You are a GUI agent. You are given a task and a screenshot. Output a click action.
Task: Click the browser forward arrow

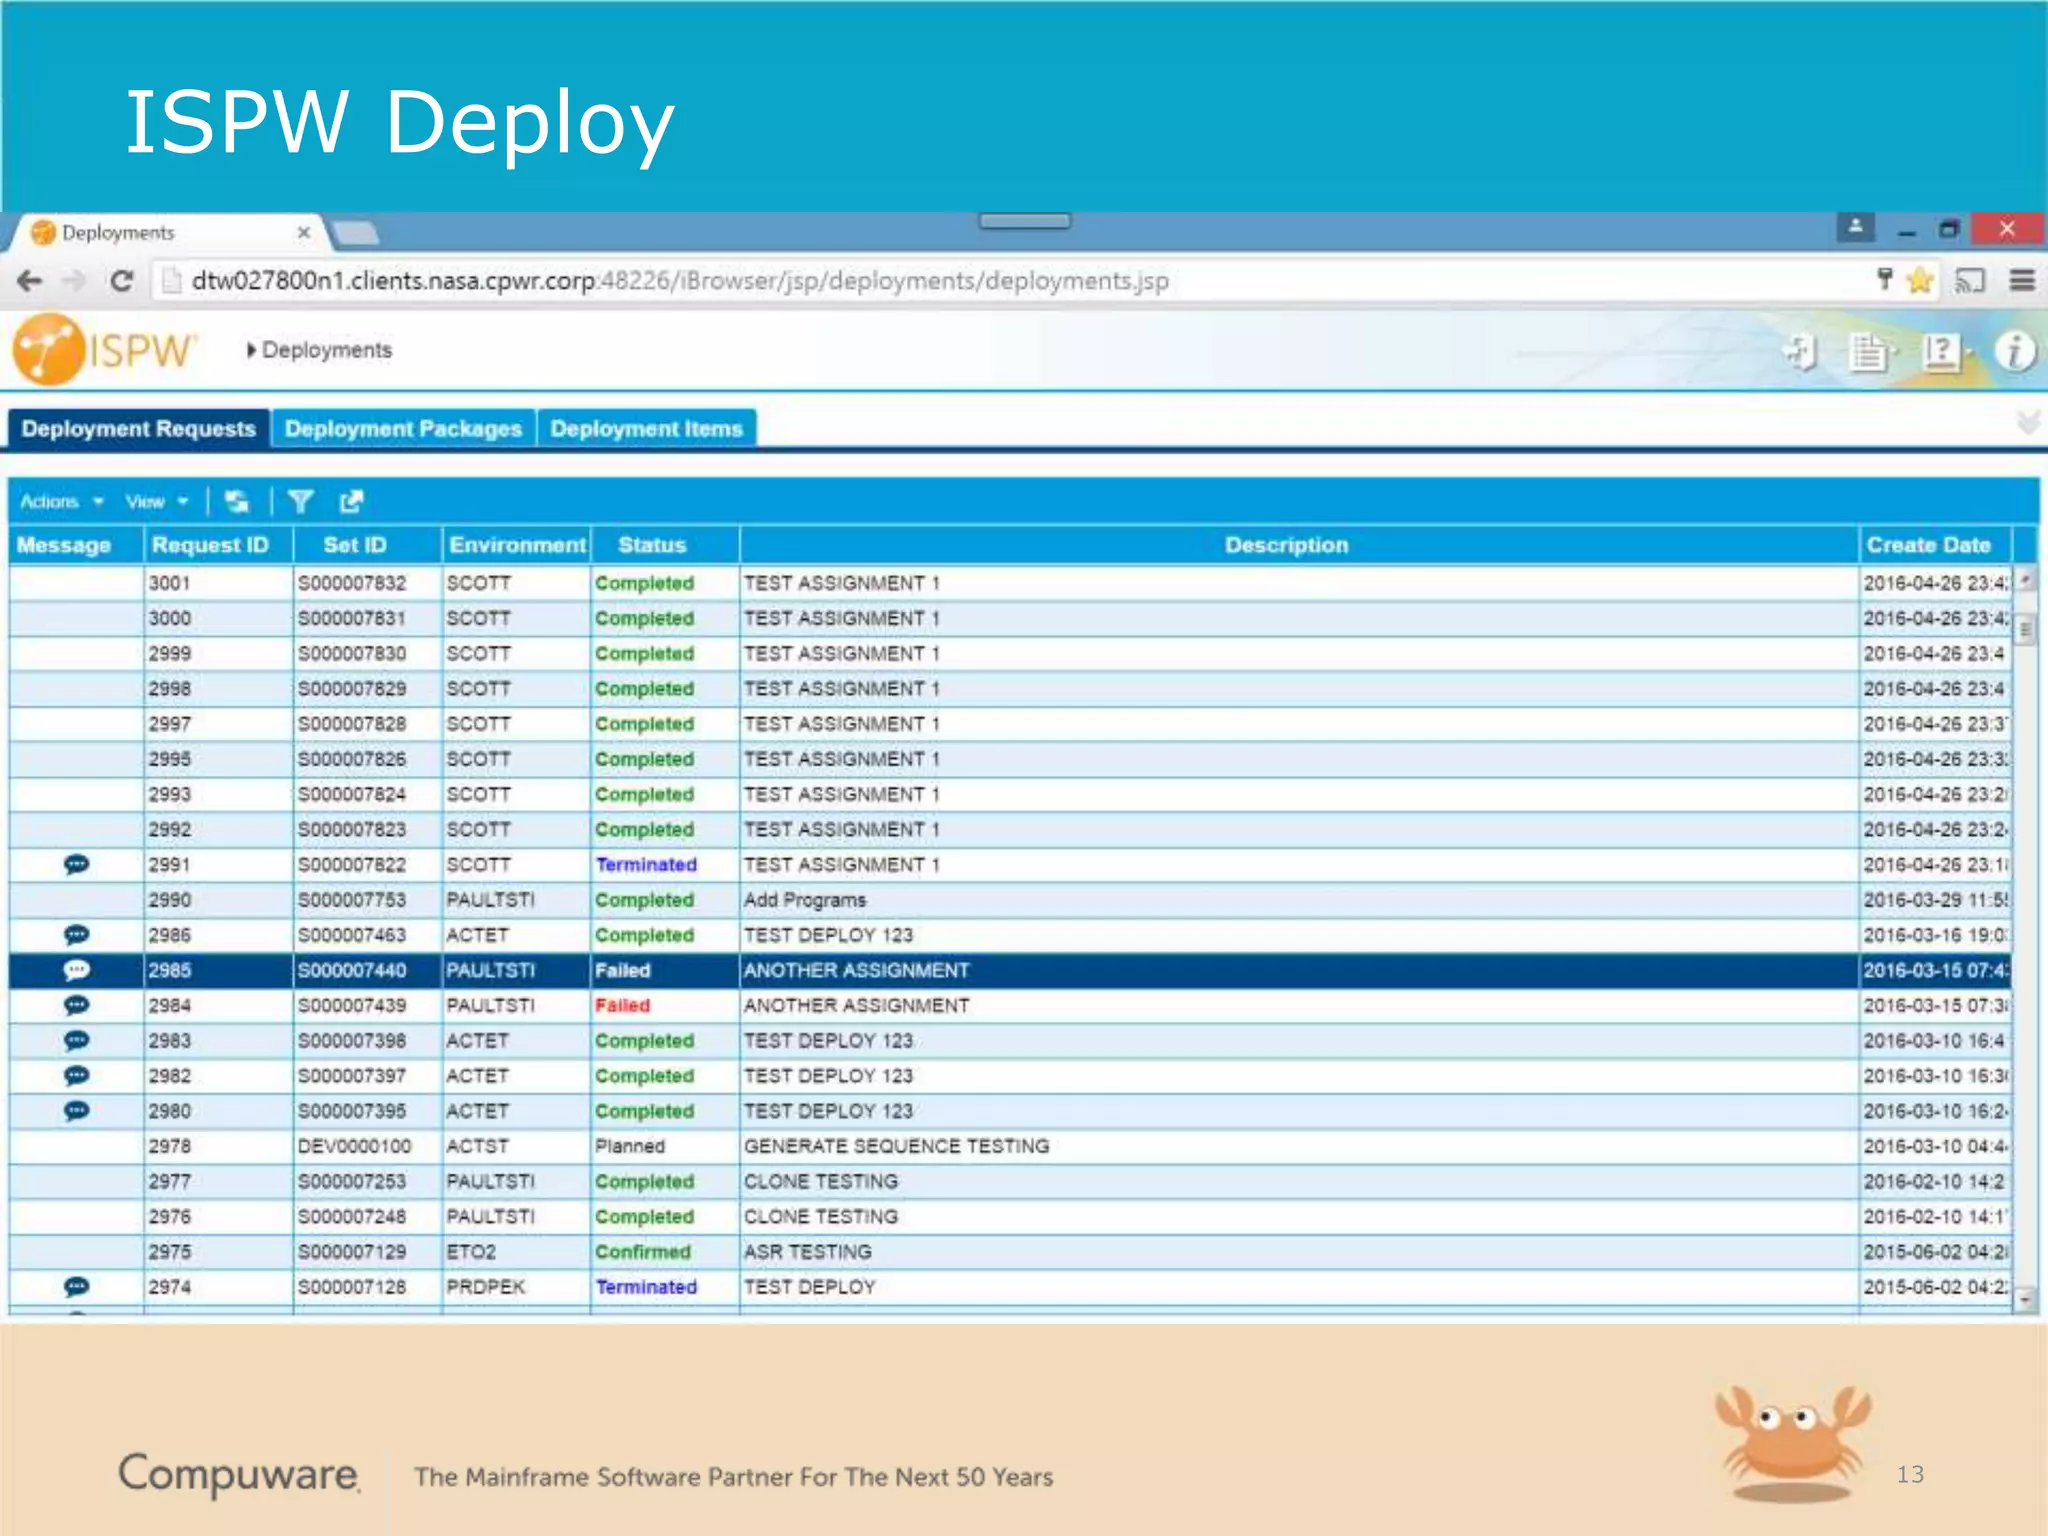coord(75,281)
